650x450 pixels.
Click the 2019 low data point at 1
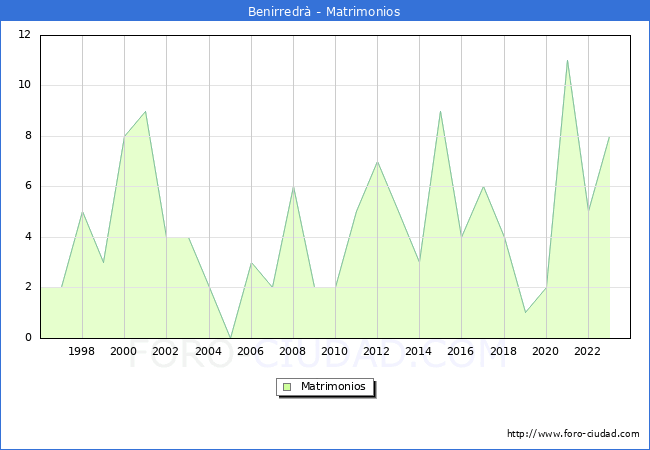pyautogui.click(x=525, y=313)
